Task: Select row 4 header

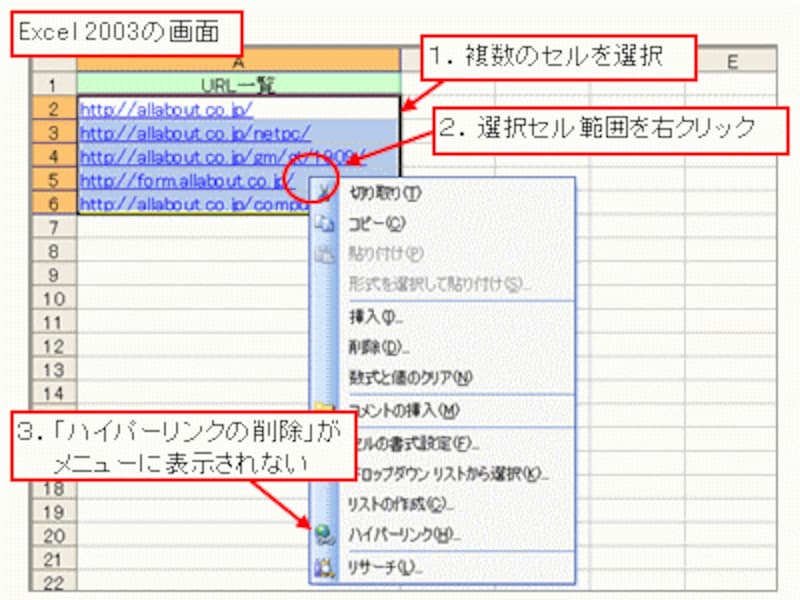Action: (x=54, y=156)
